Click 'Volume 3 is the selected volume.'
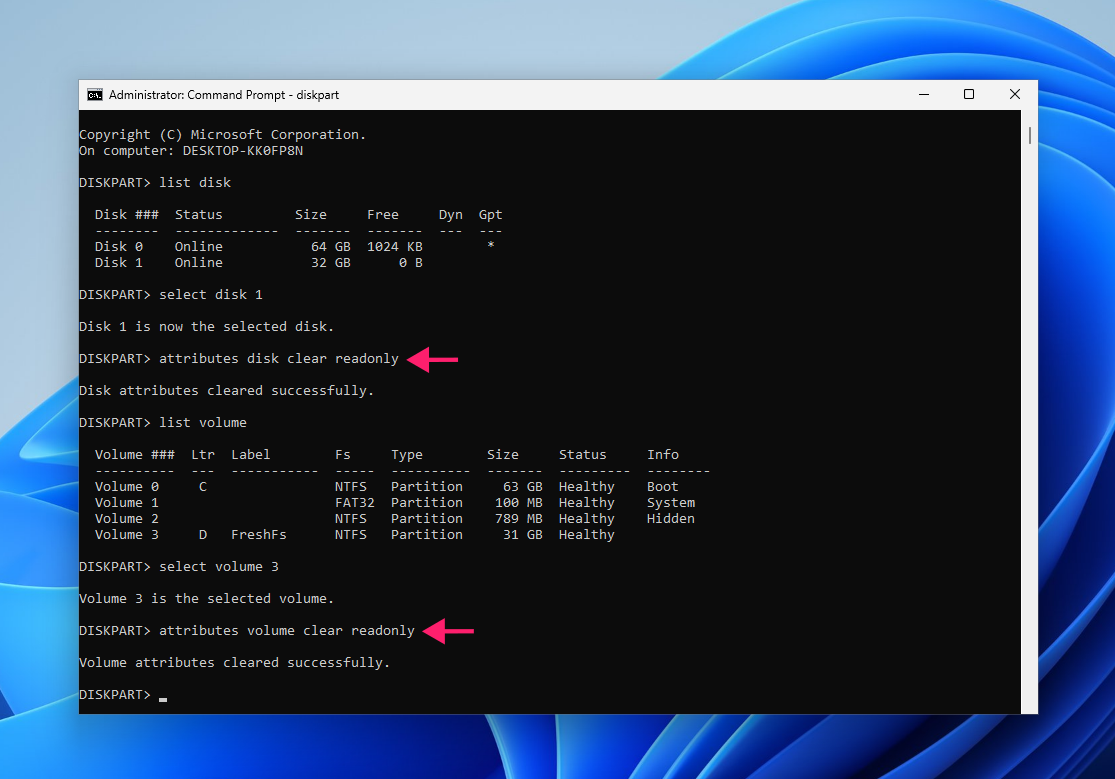 tap(206, 599)
